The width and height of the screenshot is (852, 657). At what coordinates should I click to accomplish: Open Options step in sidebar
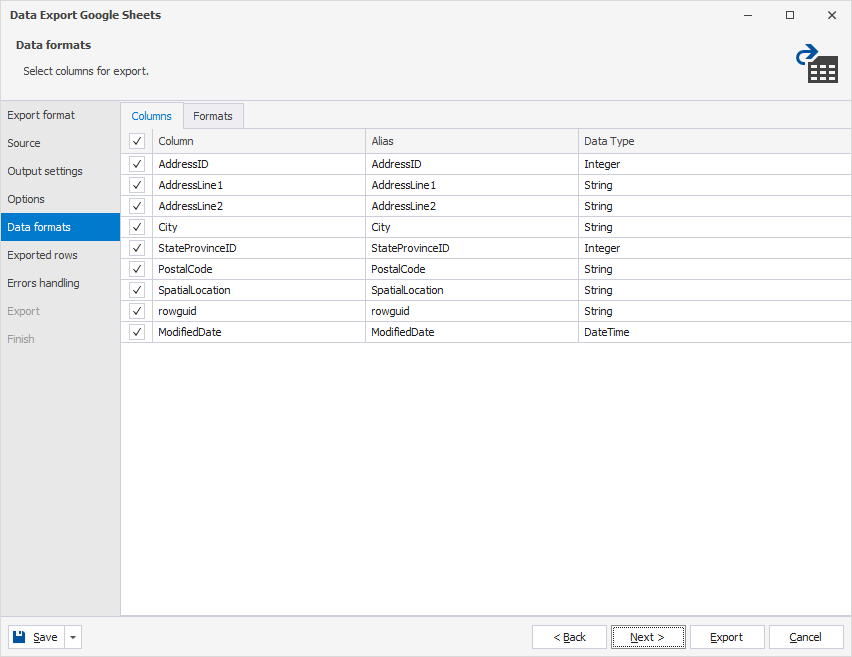click(60, 199)
